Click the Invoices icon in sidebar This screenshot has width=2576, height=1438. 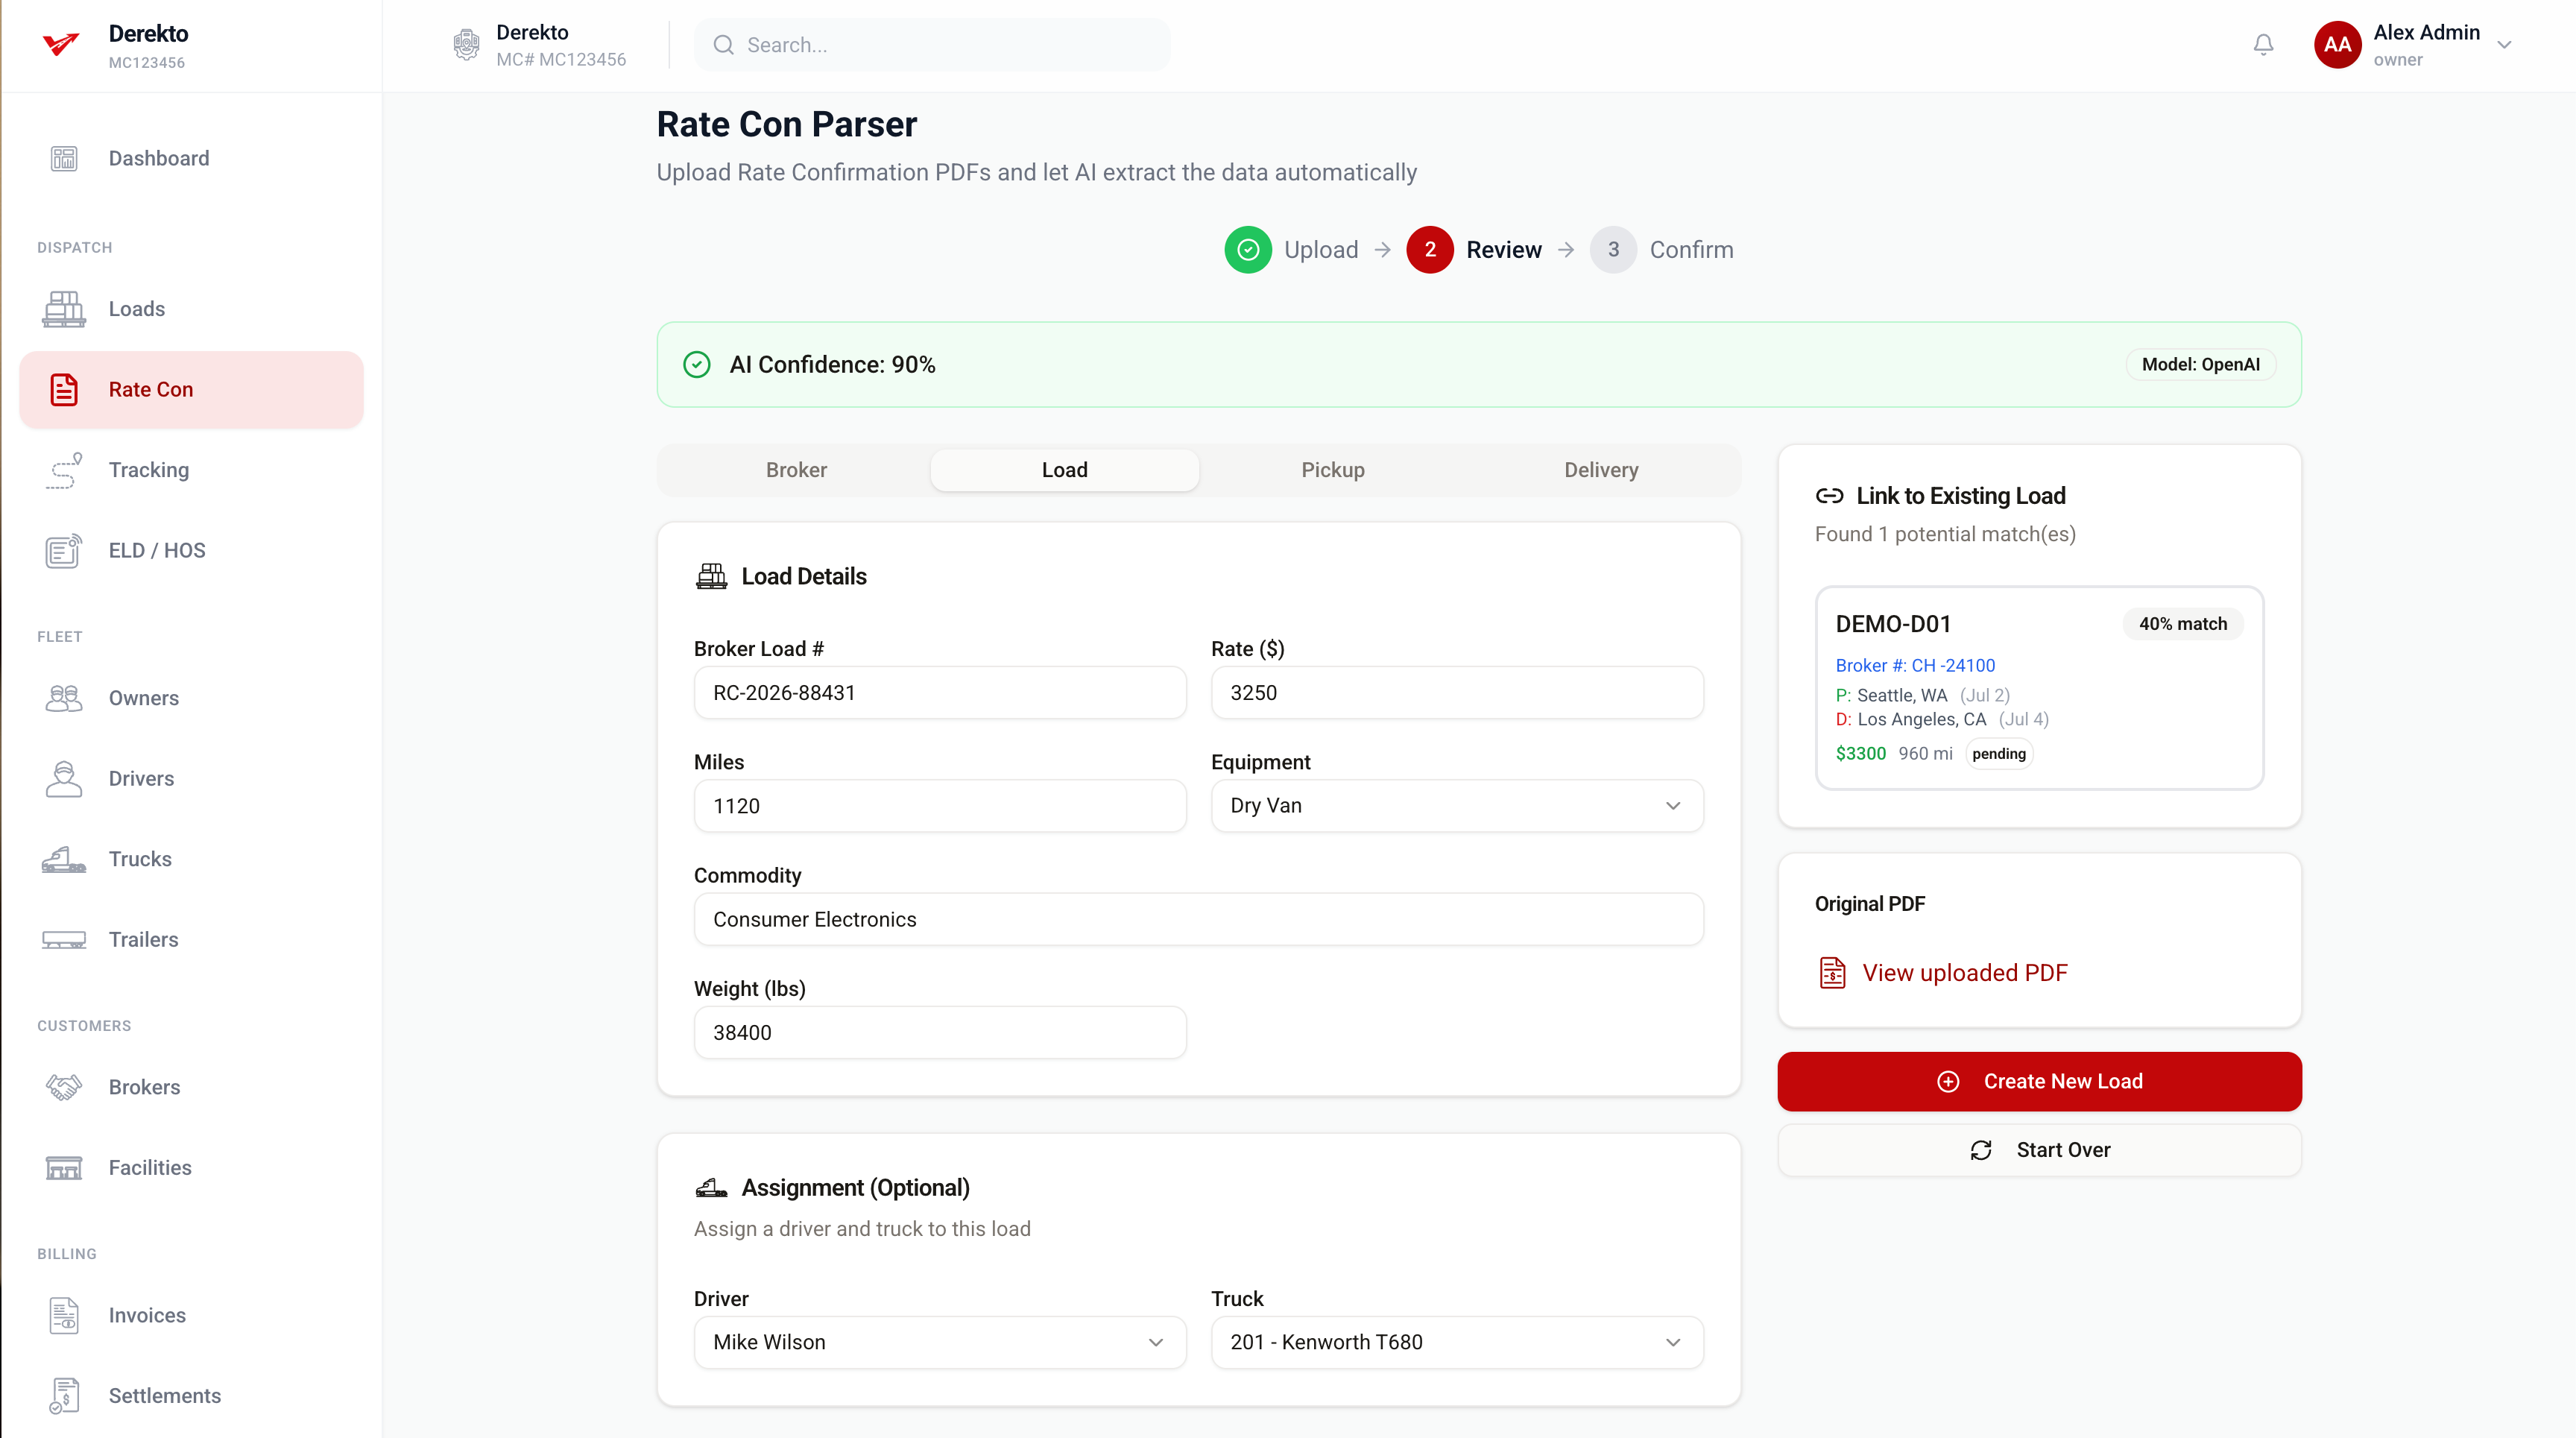point(64,1315)
